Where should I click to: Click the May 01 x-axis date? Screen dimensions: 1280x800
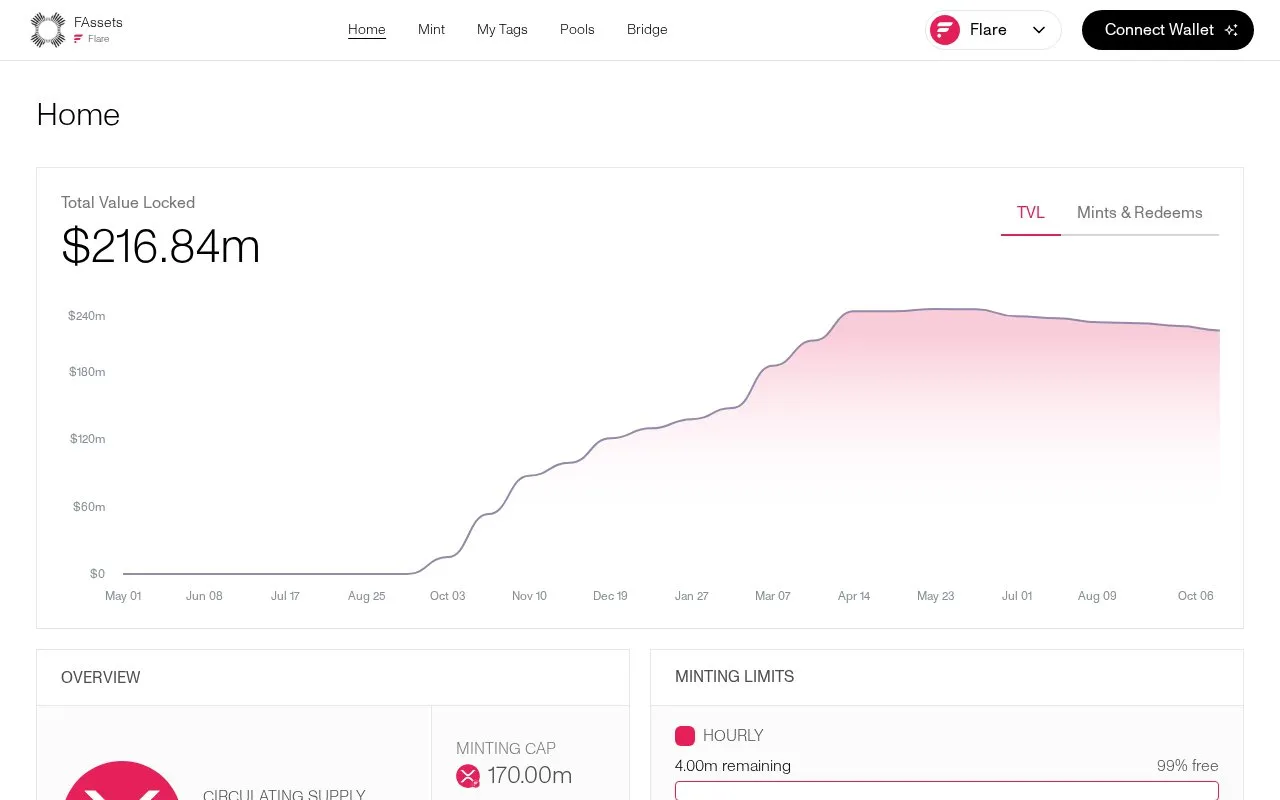point(123,596)
